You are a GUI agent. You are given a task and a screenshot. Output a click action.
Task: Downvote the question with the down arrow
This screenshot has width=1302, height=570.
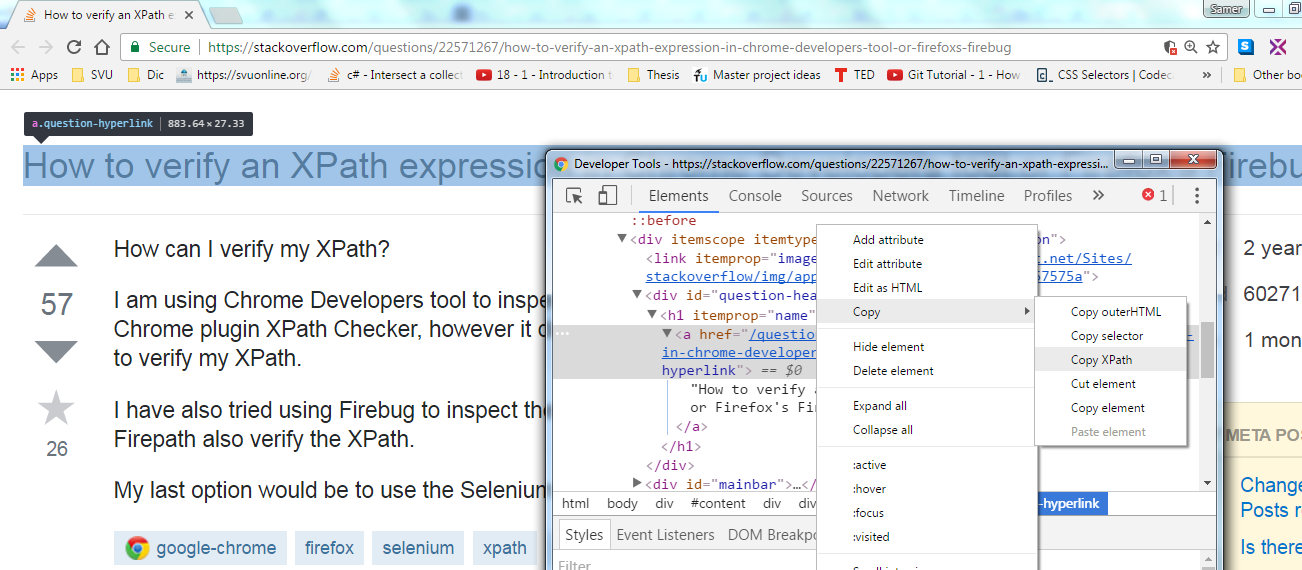(56, 351)
